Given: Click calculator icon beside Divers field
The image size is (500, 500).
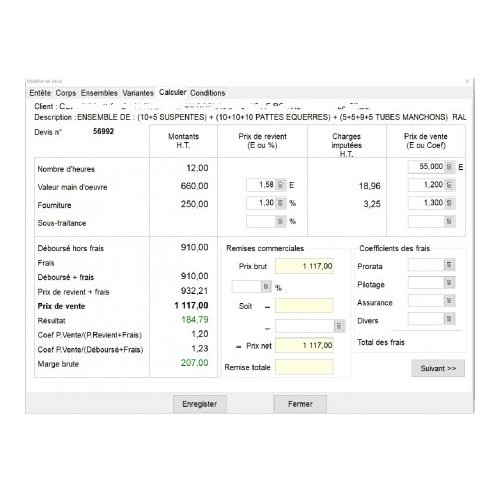Looking at the screenshot, I should (x=449, y=319).
